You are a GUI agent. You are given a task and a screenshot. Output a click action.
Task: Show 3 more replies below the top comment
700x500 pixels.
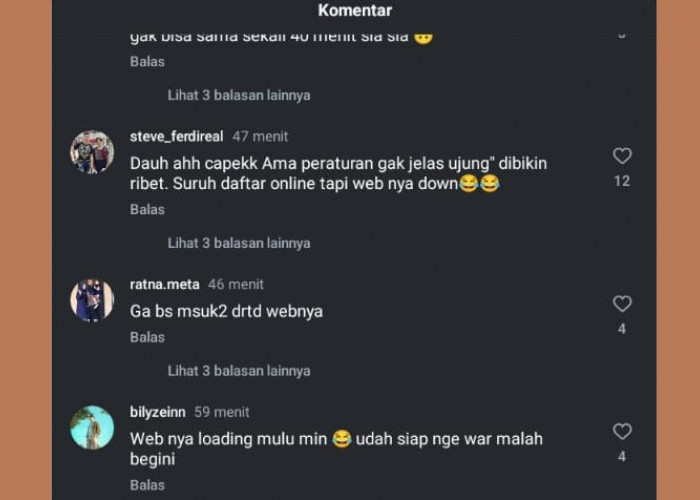click(x=239, y=95)
